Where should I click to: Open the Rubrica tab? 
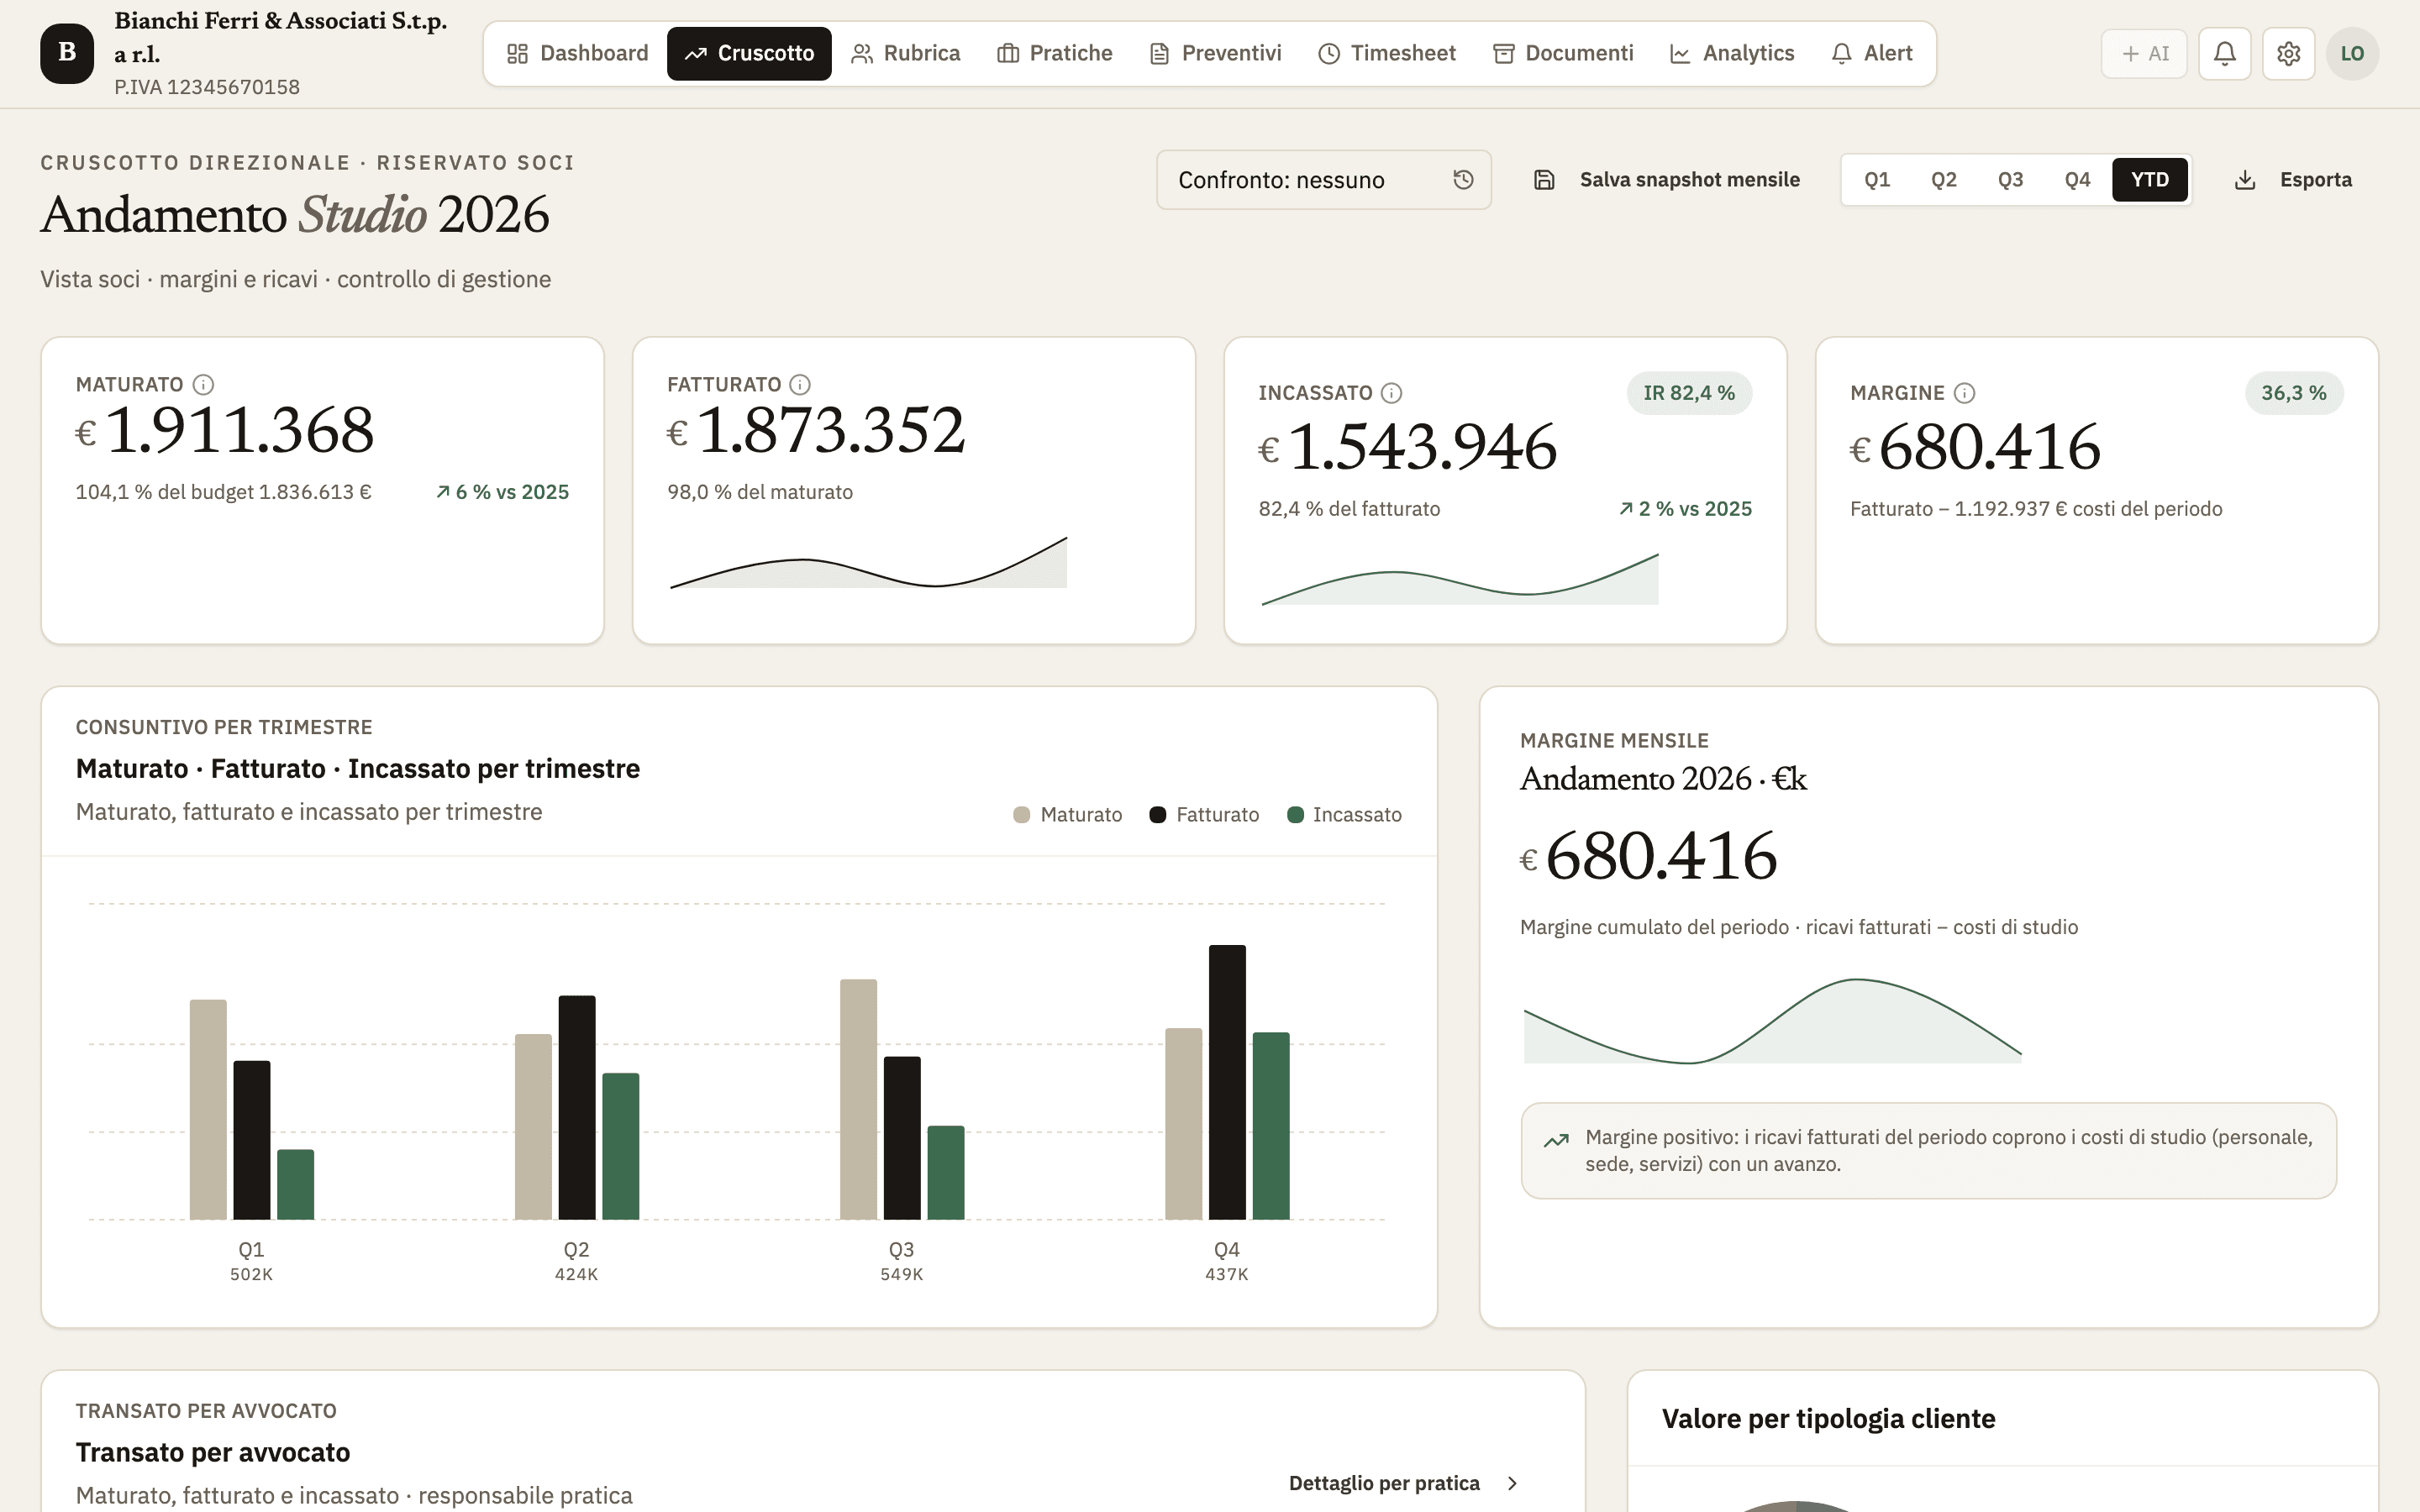[905, 53]
